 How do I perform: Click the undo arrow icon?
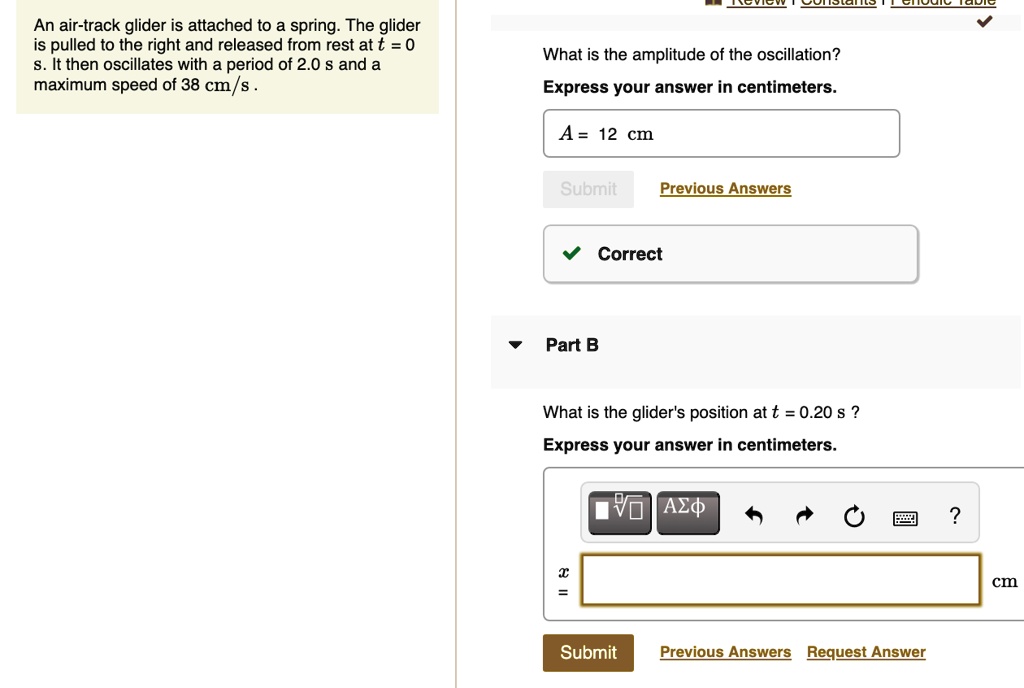[754, 516]
